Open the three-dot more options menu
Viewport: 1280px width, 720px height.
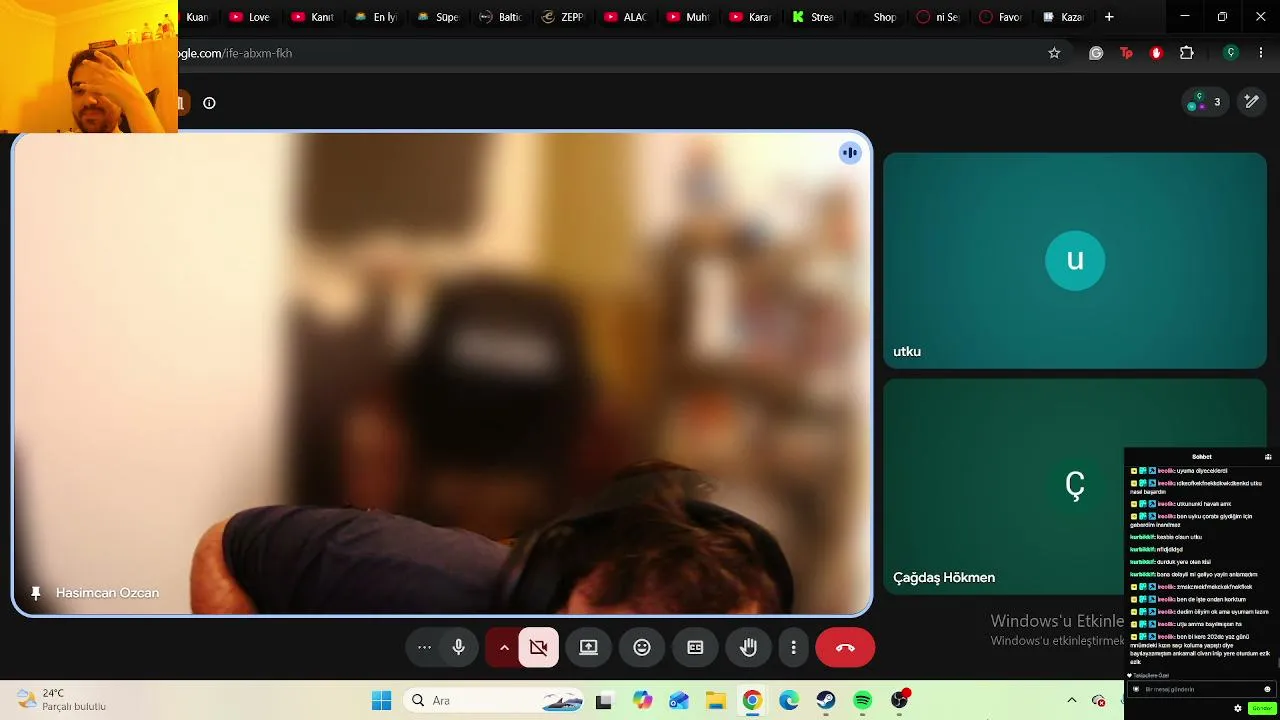pyautogui.click(x=793, y=647)
